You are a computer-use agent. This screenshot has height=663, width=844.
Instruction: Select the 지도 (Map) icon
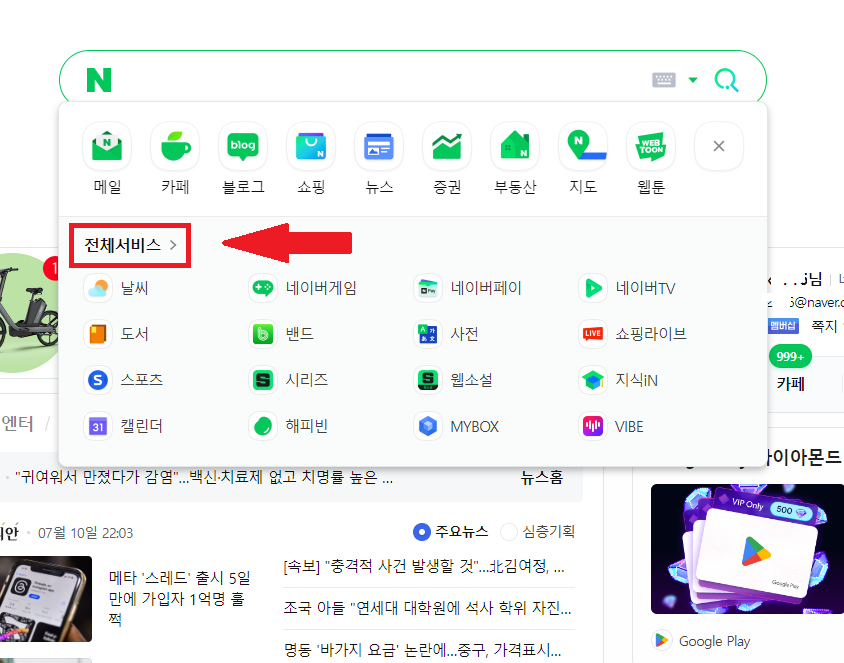tap(583, 146)
